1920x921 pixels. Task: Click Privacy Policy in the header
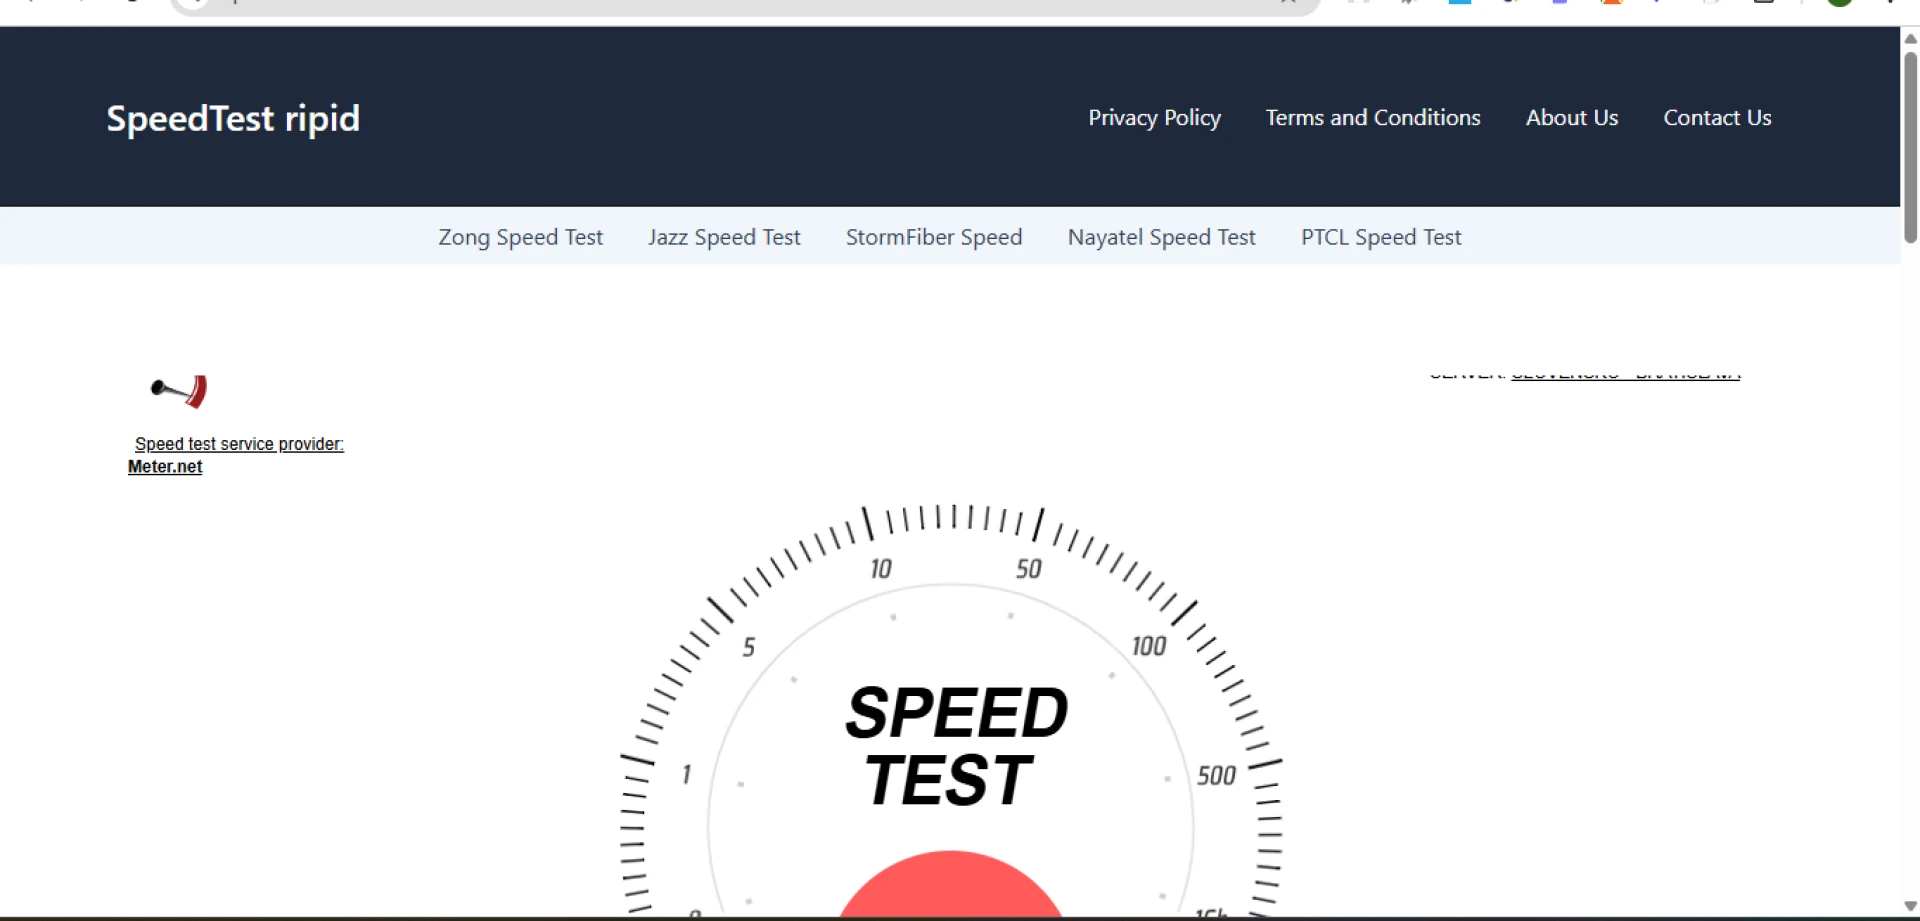1154,117
